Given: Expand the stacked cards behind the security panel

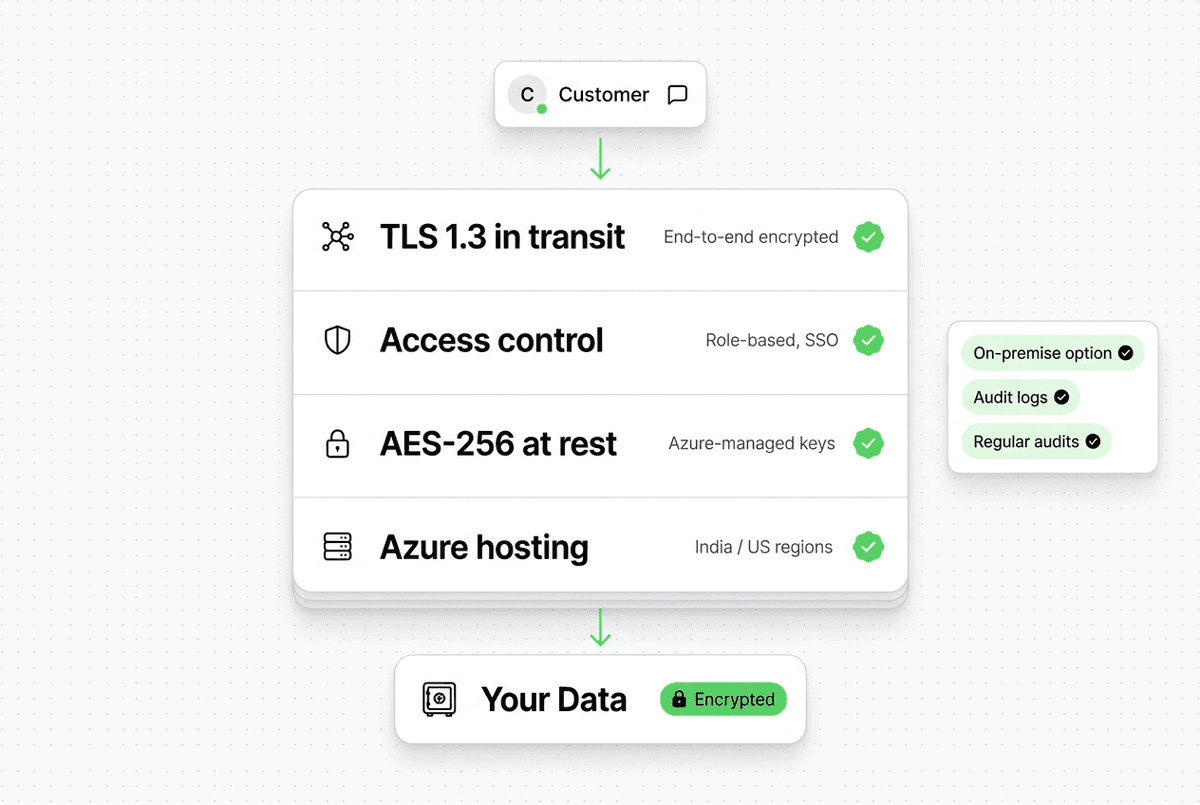Looking at the screenshot, I should (x=600, y=600).
